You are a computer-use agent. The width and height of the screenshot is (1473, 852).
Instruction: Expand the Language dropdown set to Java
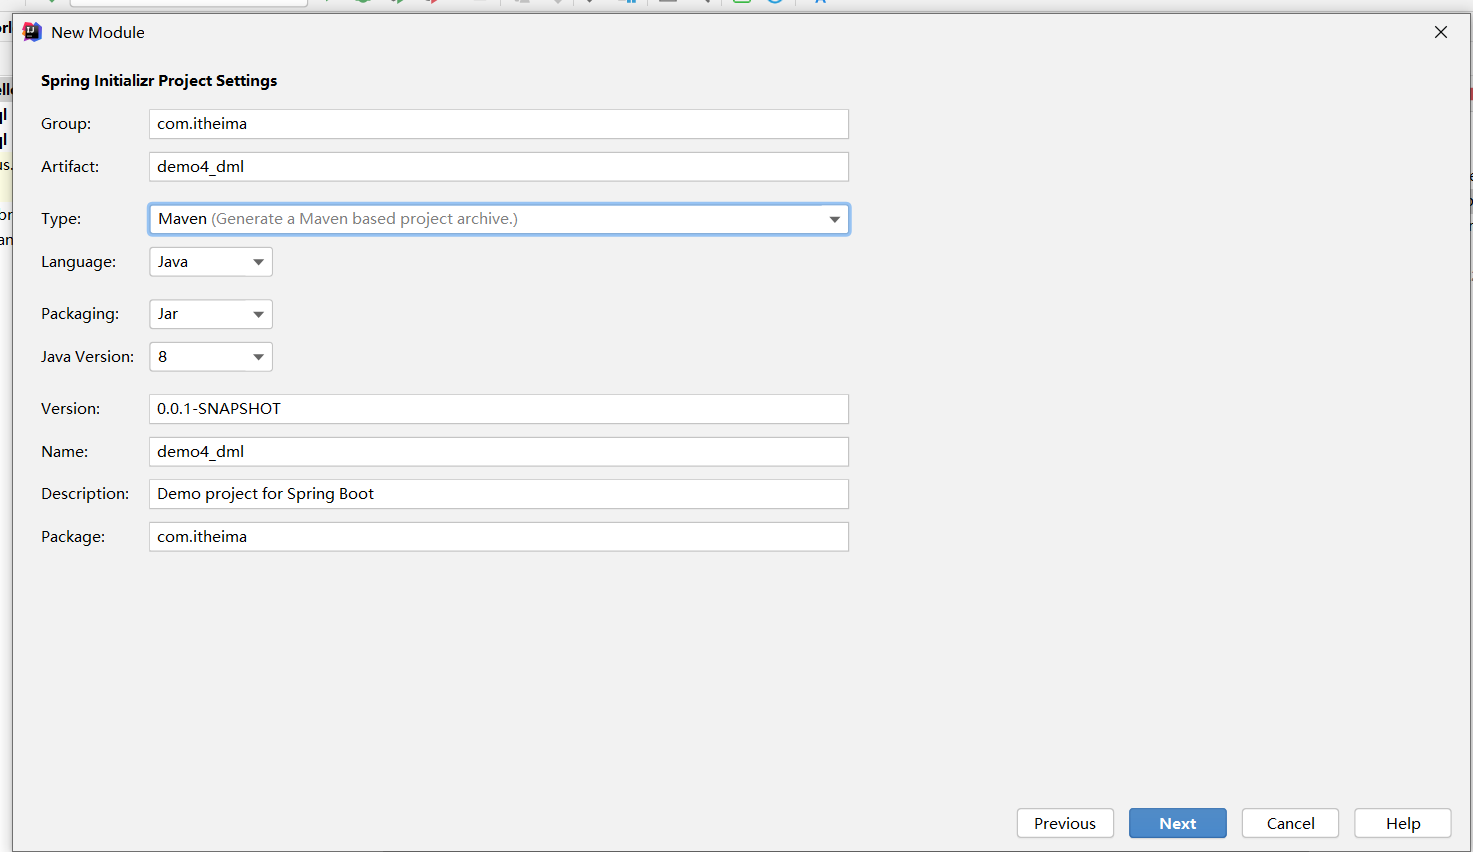click(210, 262)
